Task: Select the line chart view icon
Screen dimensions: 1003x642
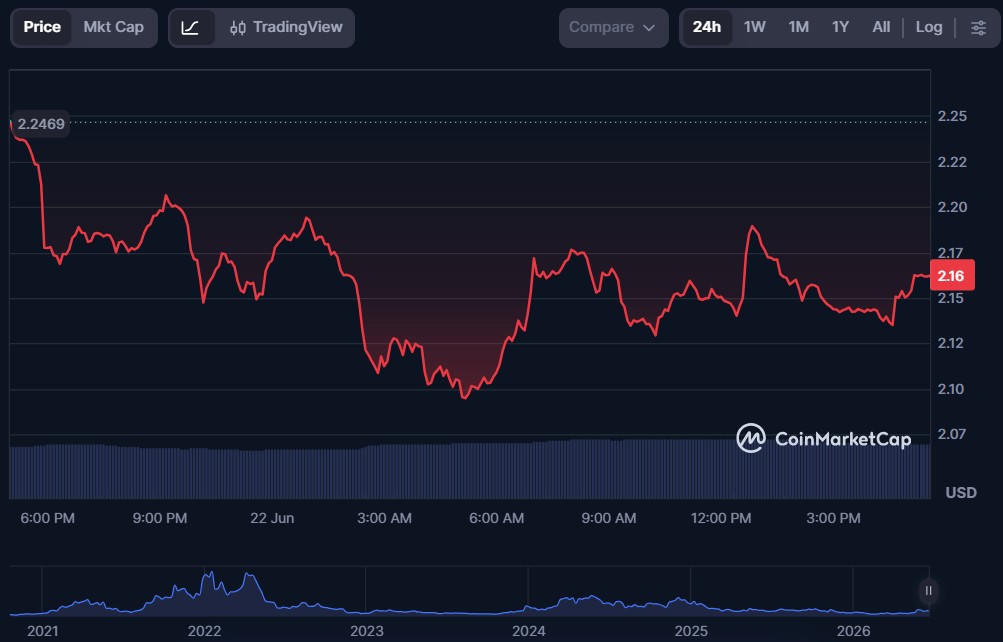Action: coord(190,27)
